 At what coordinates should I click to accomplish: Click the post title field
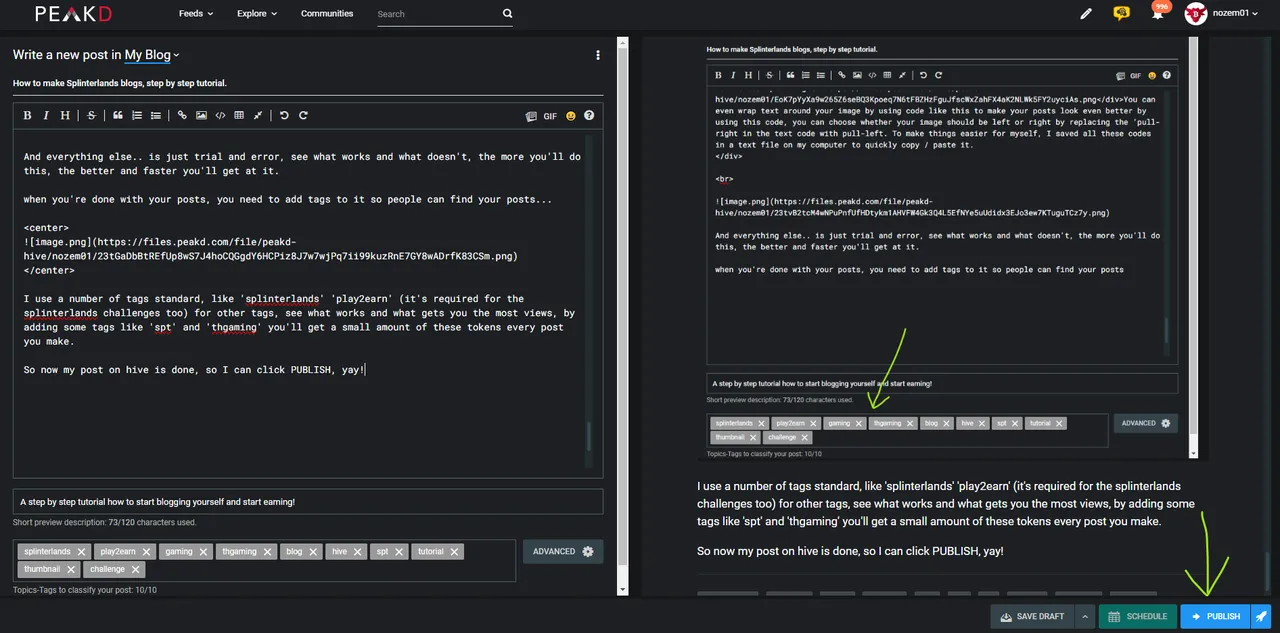(x=308, y=83)
